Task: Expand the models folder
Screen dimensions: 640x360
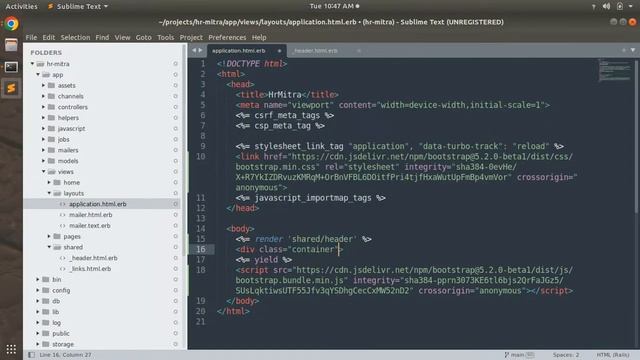Action: (x=43, y=161)
